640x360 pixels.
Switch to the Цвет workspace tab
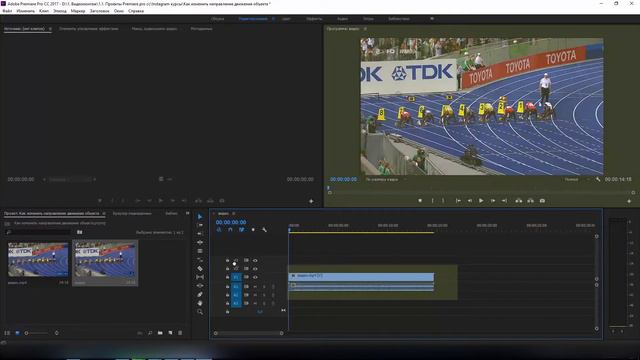pyautogui.click(x=287, y=19)
